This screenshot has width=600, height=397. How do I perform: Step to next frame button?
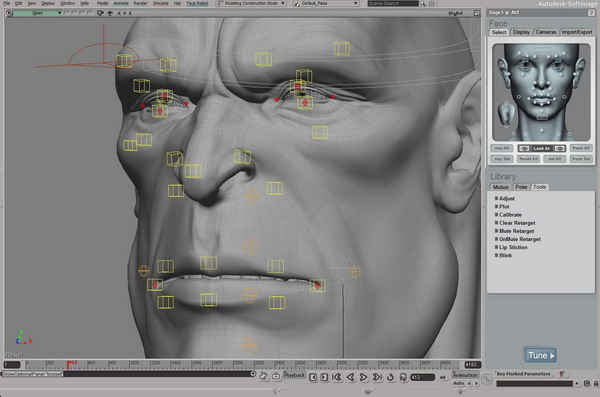324,377
